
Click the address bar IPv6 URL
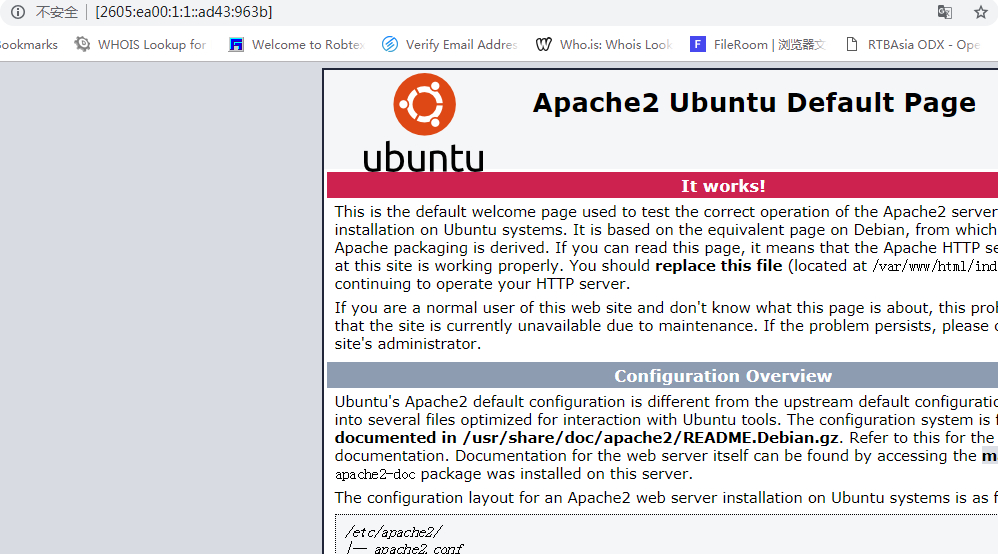[184, 12]
